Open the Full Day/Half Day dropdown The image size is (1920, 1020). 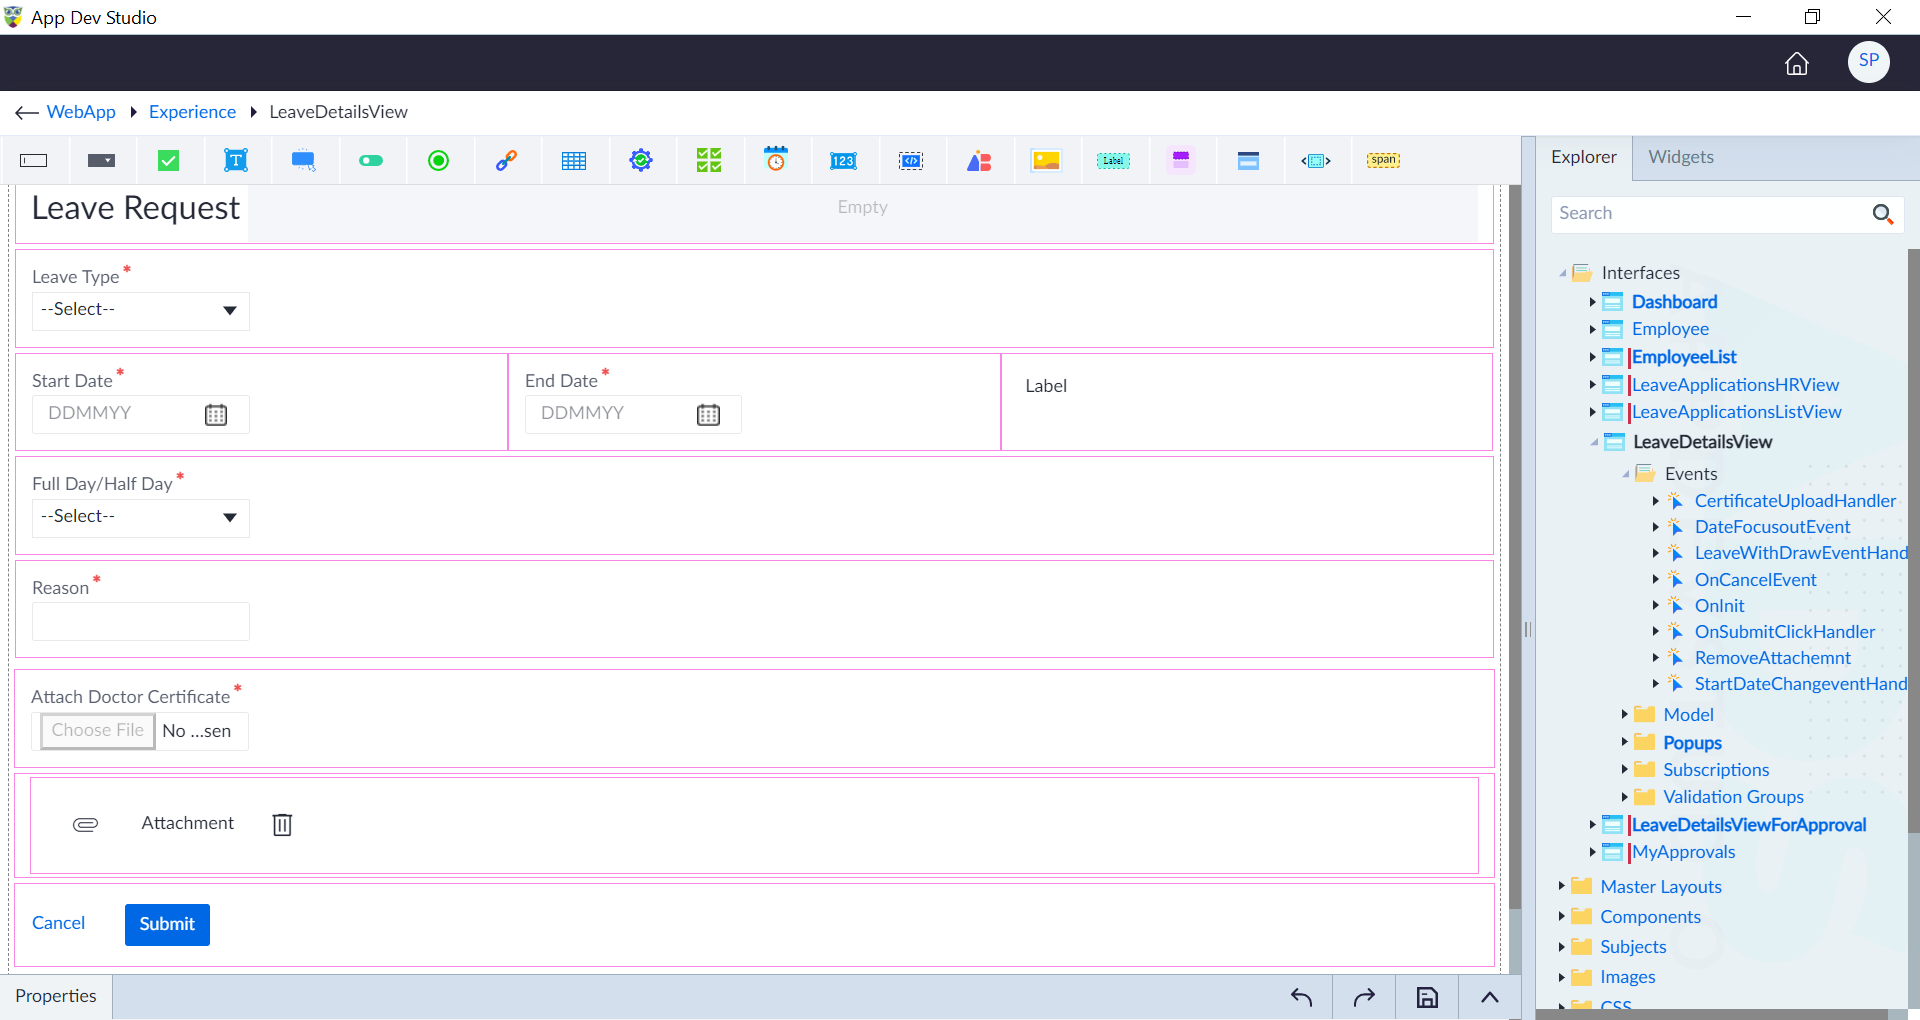pyautogui.click(x=141, y=518)
